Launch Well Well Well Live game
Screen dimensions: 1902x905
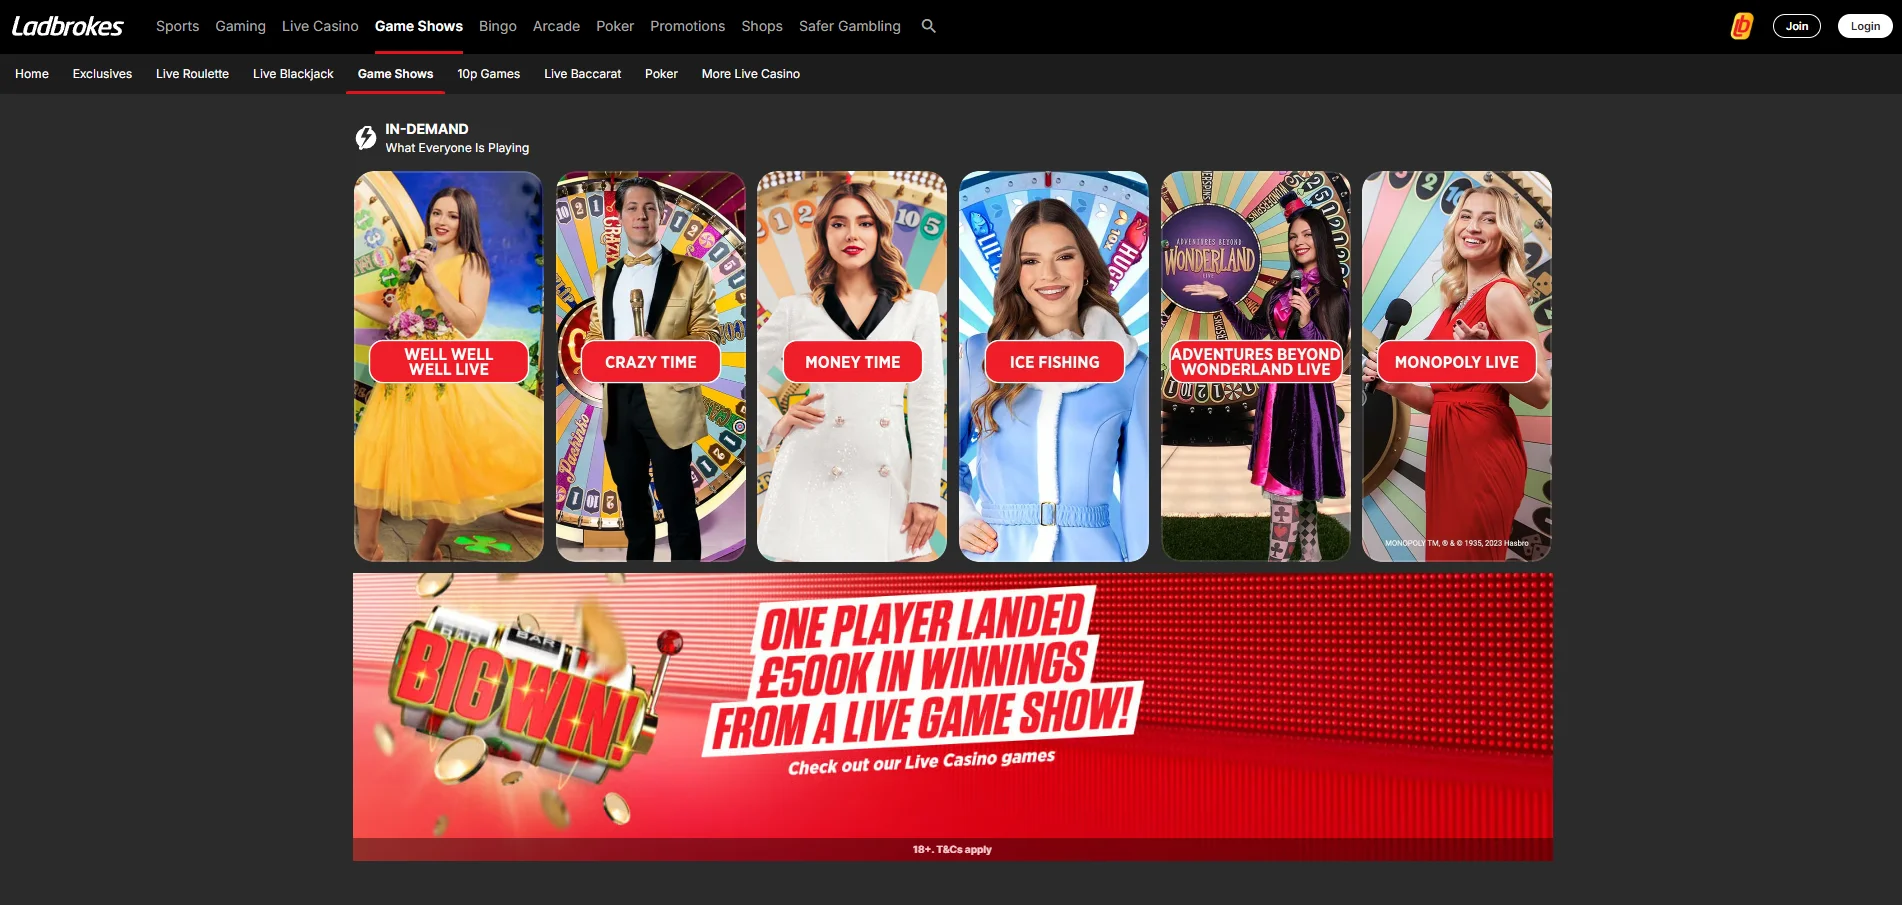pos(449,366)
